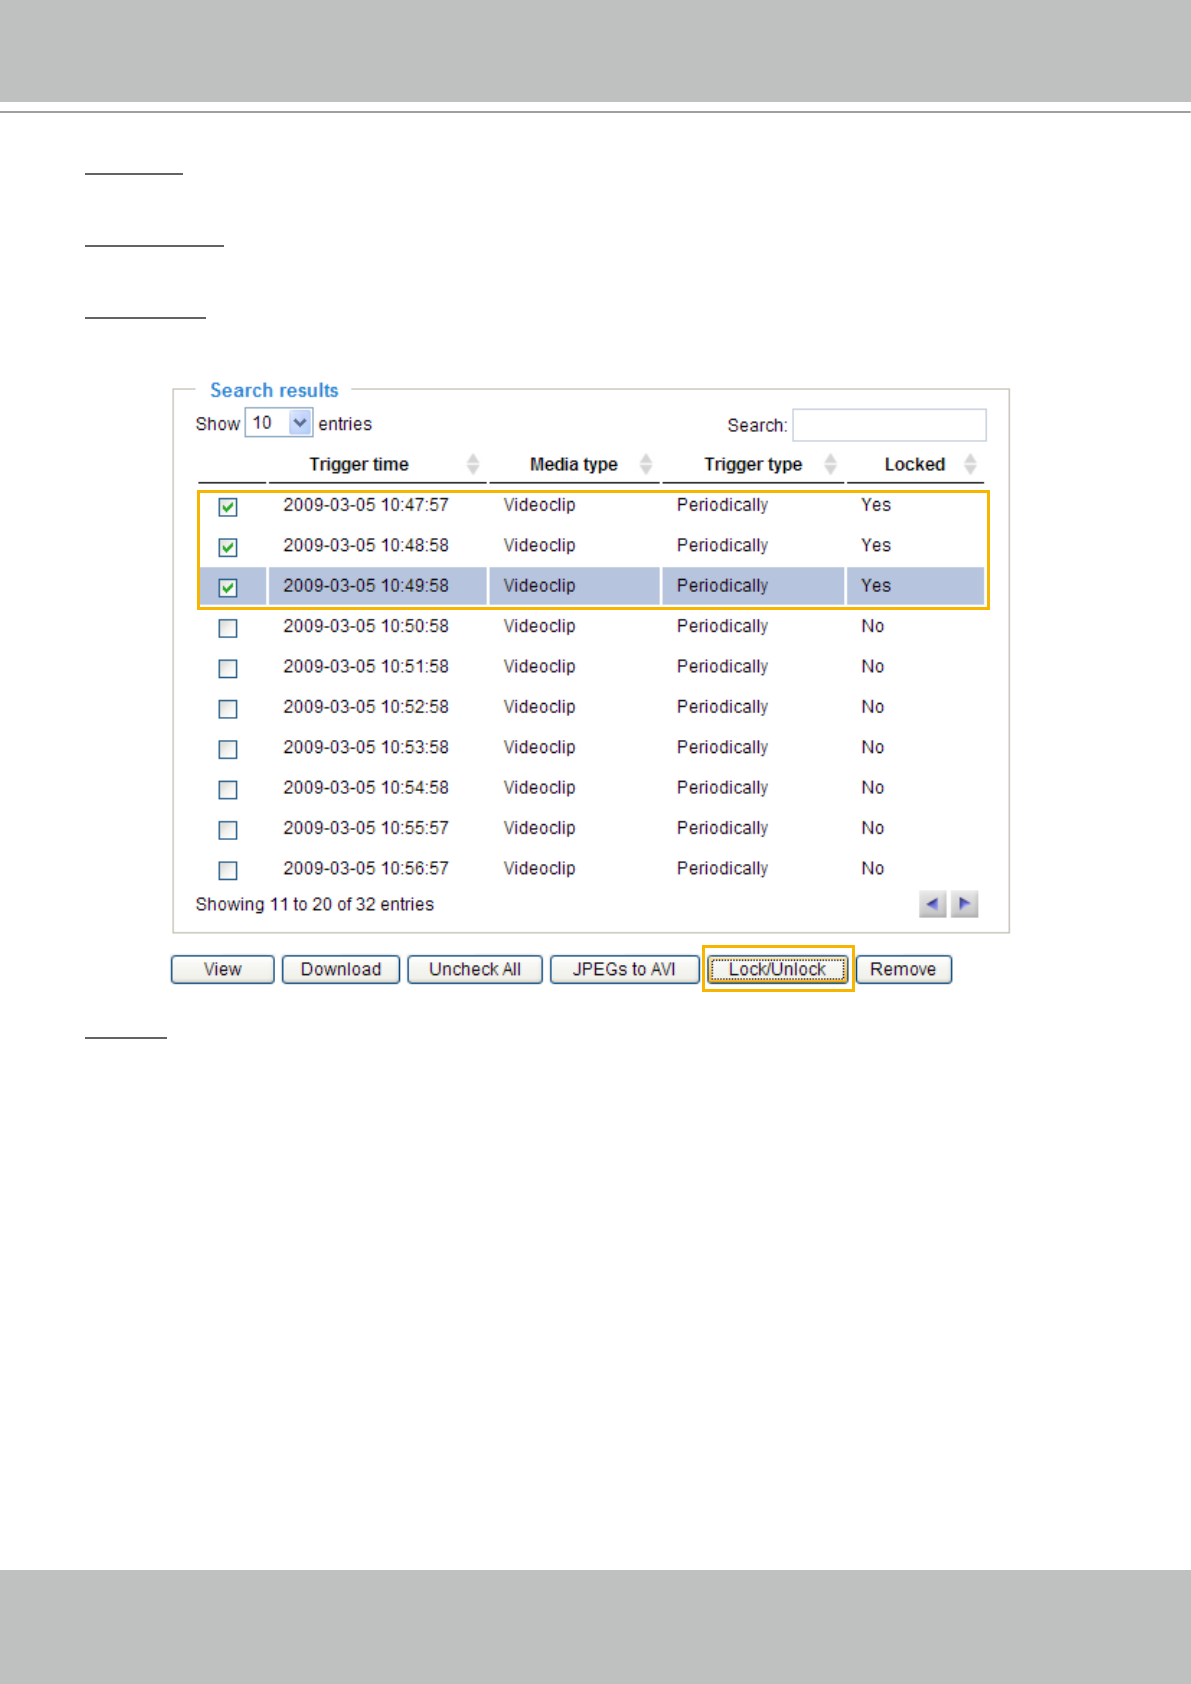Click the Remove button

coord(903,969)
